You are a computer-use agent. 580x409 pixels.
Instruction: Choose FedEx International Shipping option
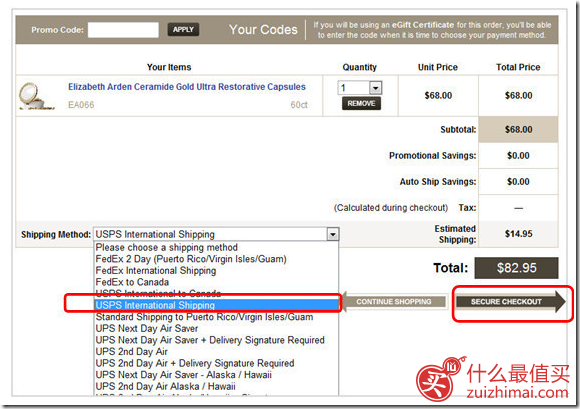[x=216, y=271]
